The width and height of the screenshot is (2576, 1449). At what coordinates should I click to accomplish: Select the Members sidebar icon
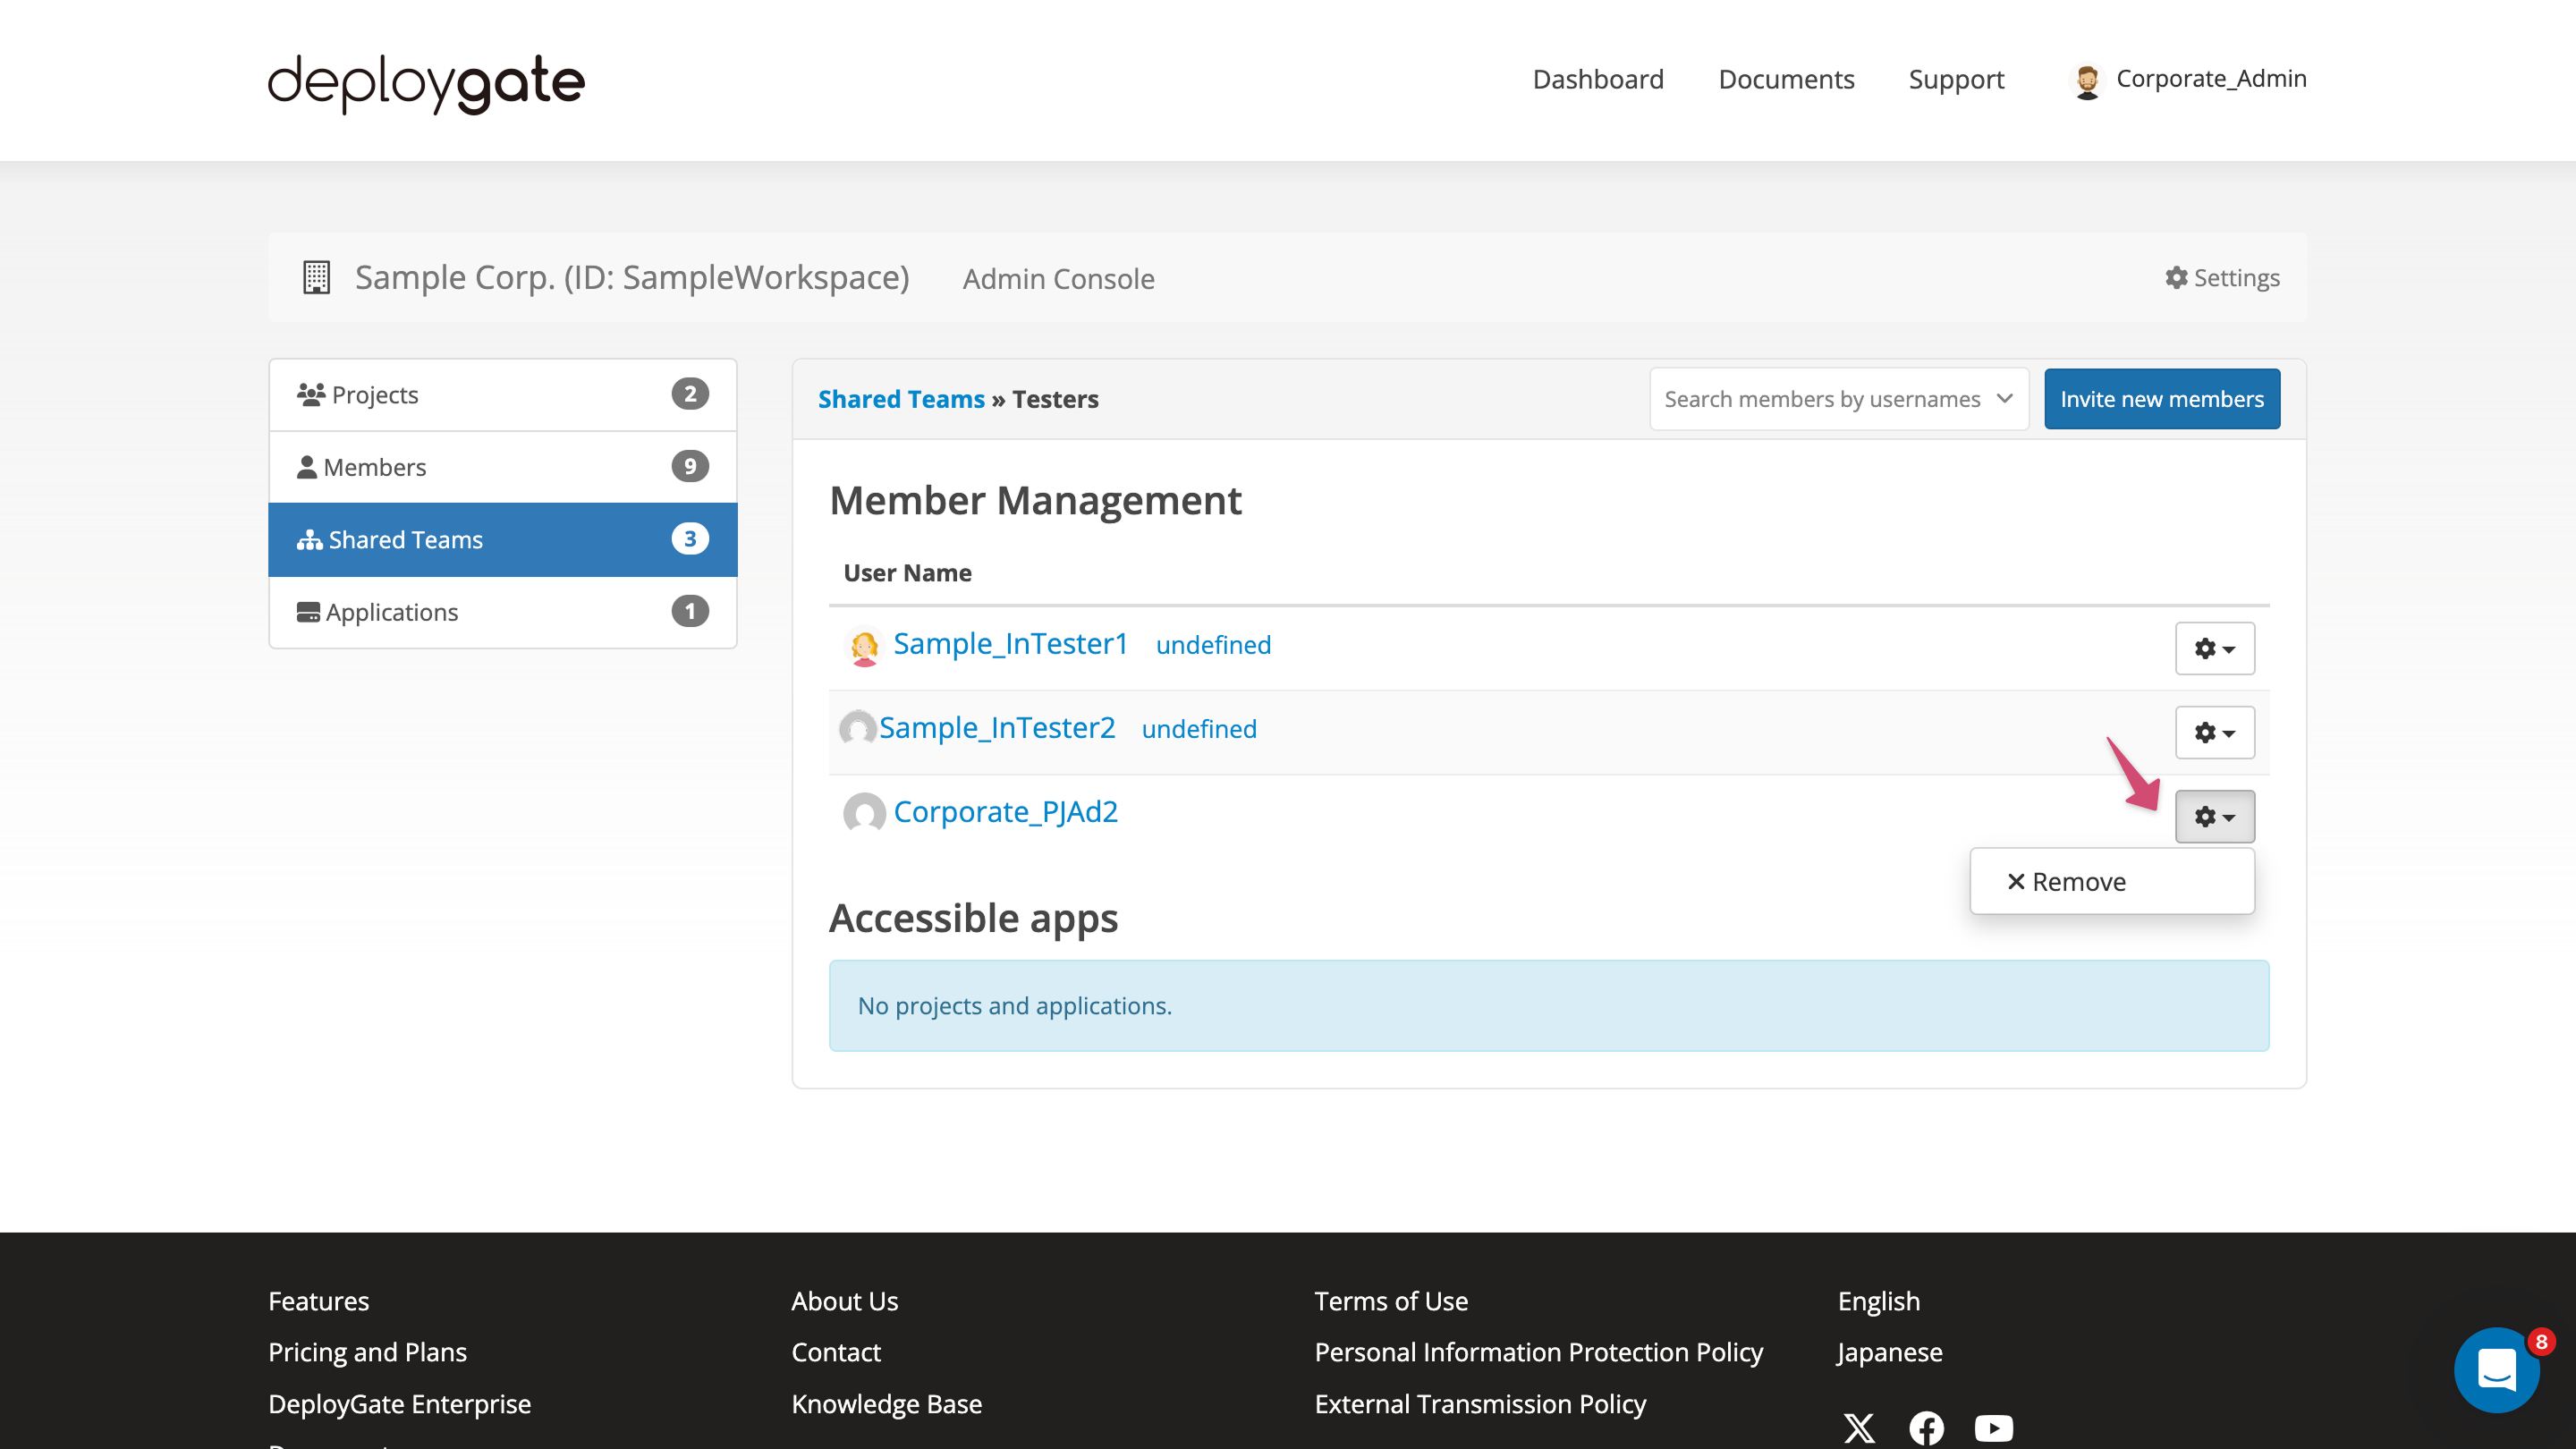pyautogui.click(x=307, y=466)
